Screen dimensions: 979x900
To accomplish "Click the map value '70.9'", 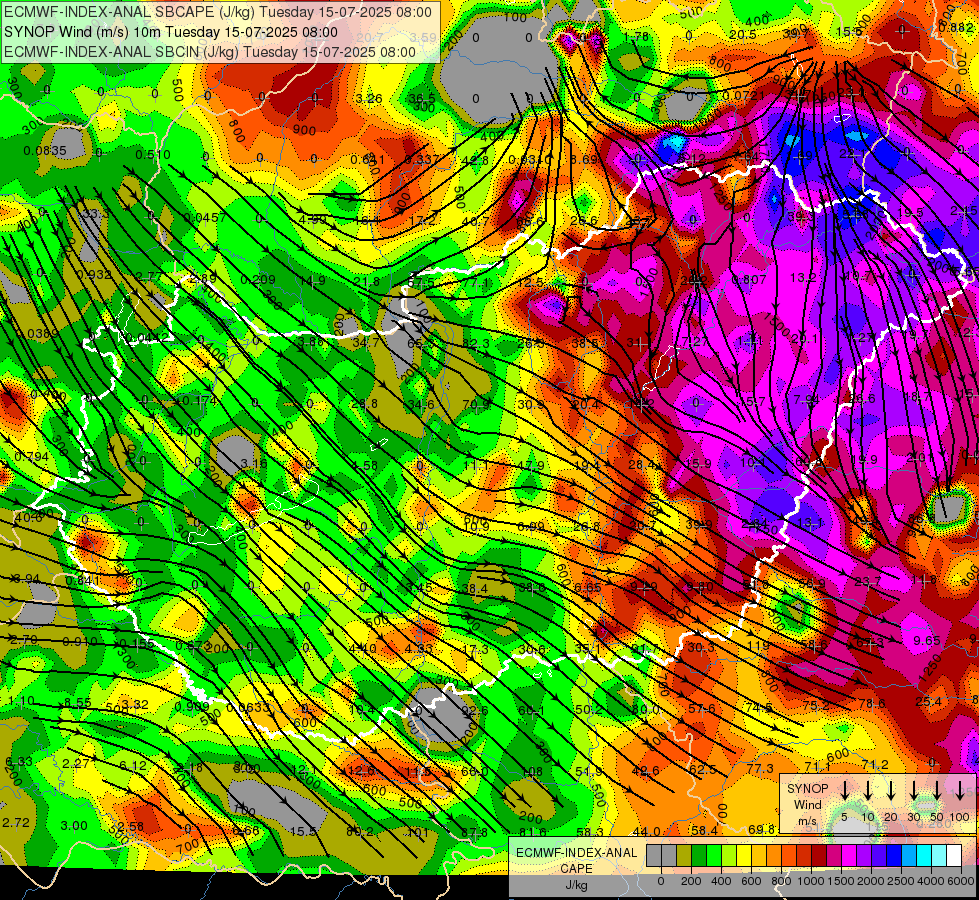I will pyautogui.click(x=476, y=404).
